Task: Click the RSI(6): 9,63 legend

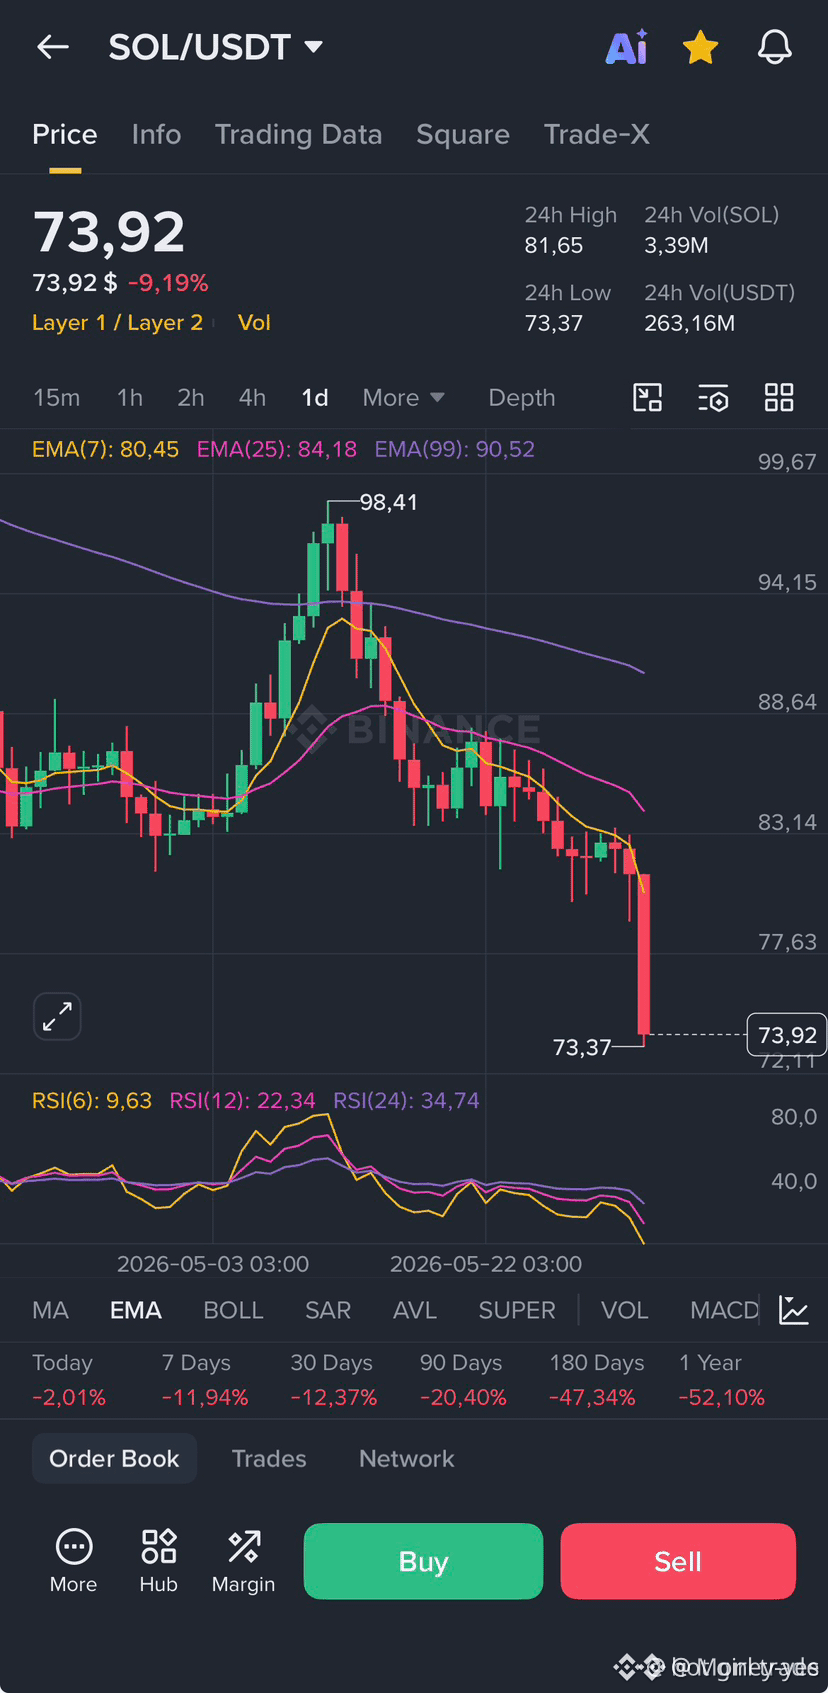Action: point(92,1101)
